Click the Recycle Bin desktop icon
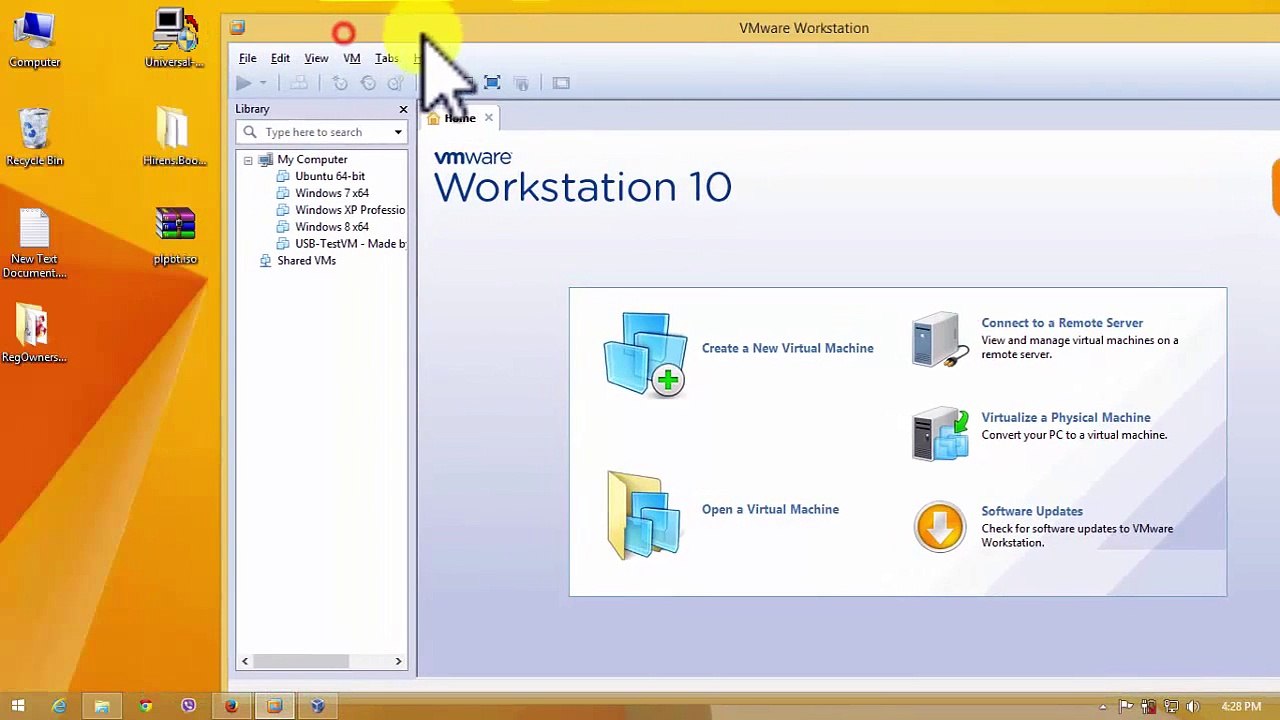Screen dimensions: 1280x720 (x=35, y=138)
